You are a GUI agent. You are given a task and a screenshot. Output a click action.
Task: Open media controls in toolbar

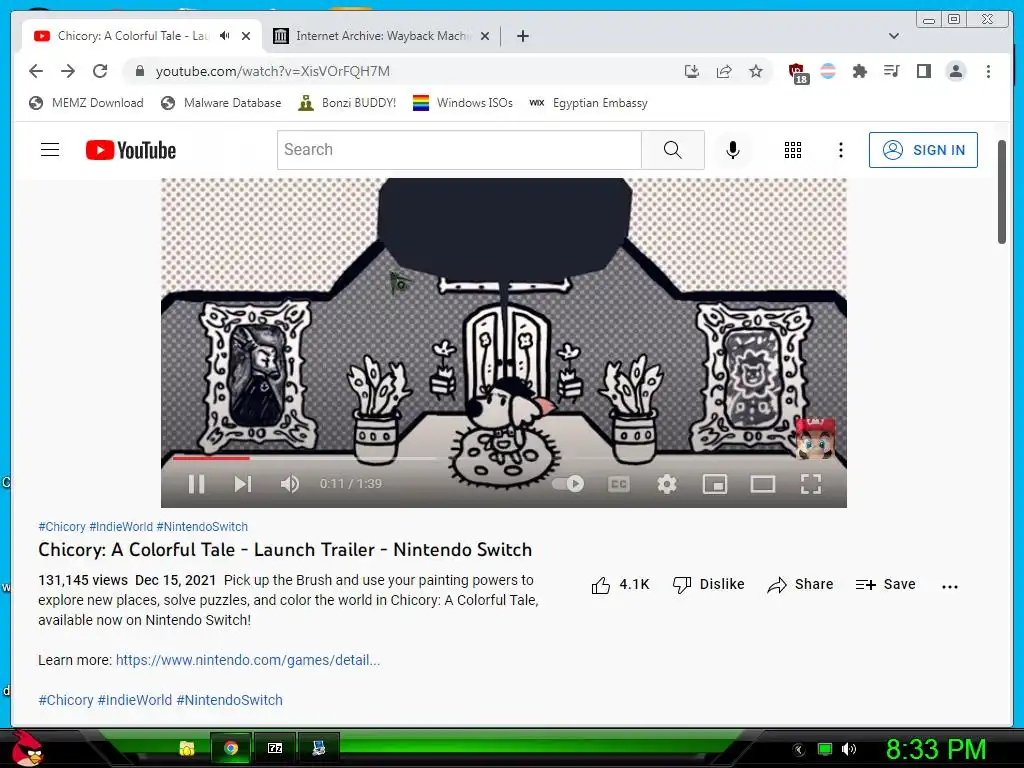click(891, 71)
